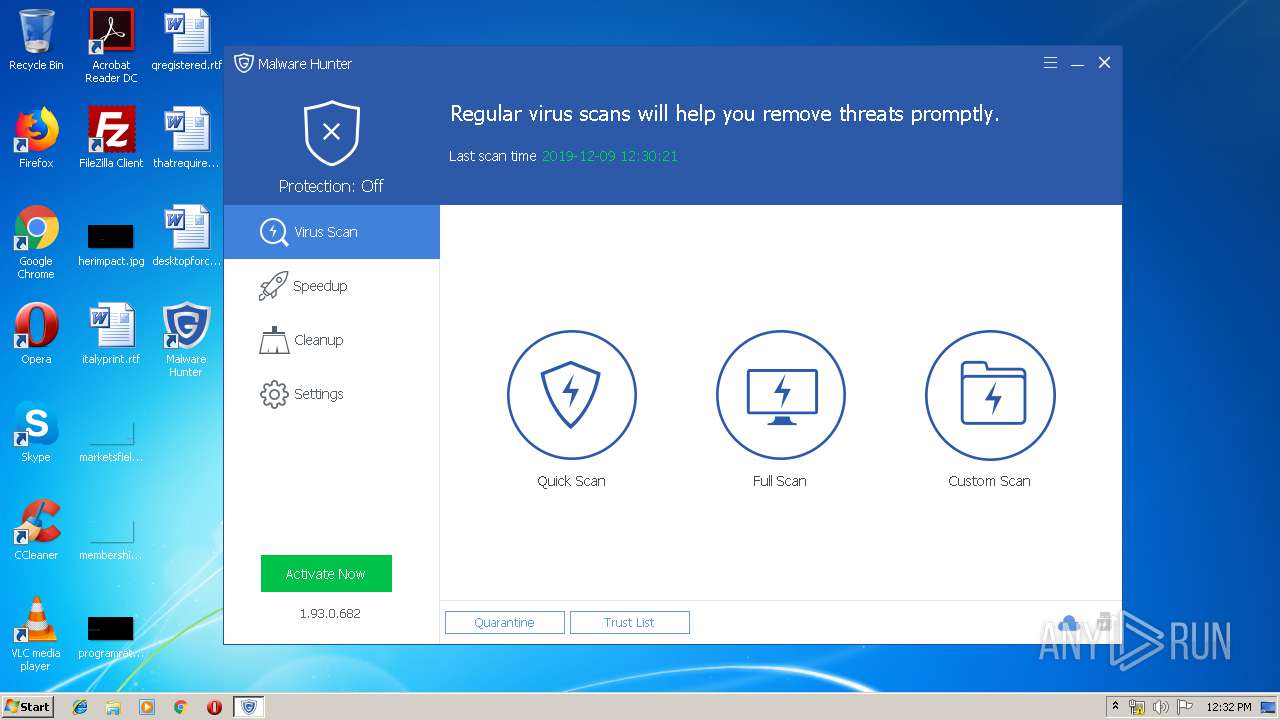Open the Custom Scan option
1280x720 pixels.
tap(989, 395)
